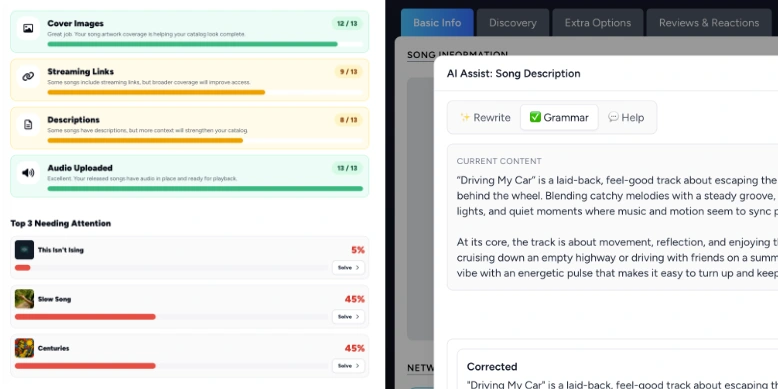778x389 pixels.
Task: Click the Centuries red progress bar
Action: (x=85, y=366)
